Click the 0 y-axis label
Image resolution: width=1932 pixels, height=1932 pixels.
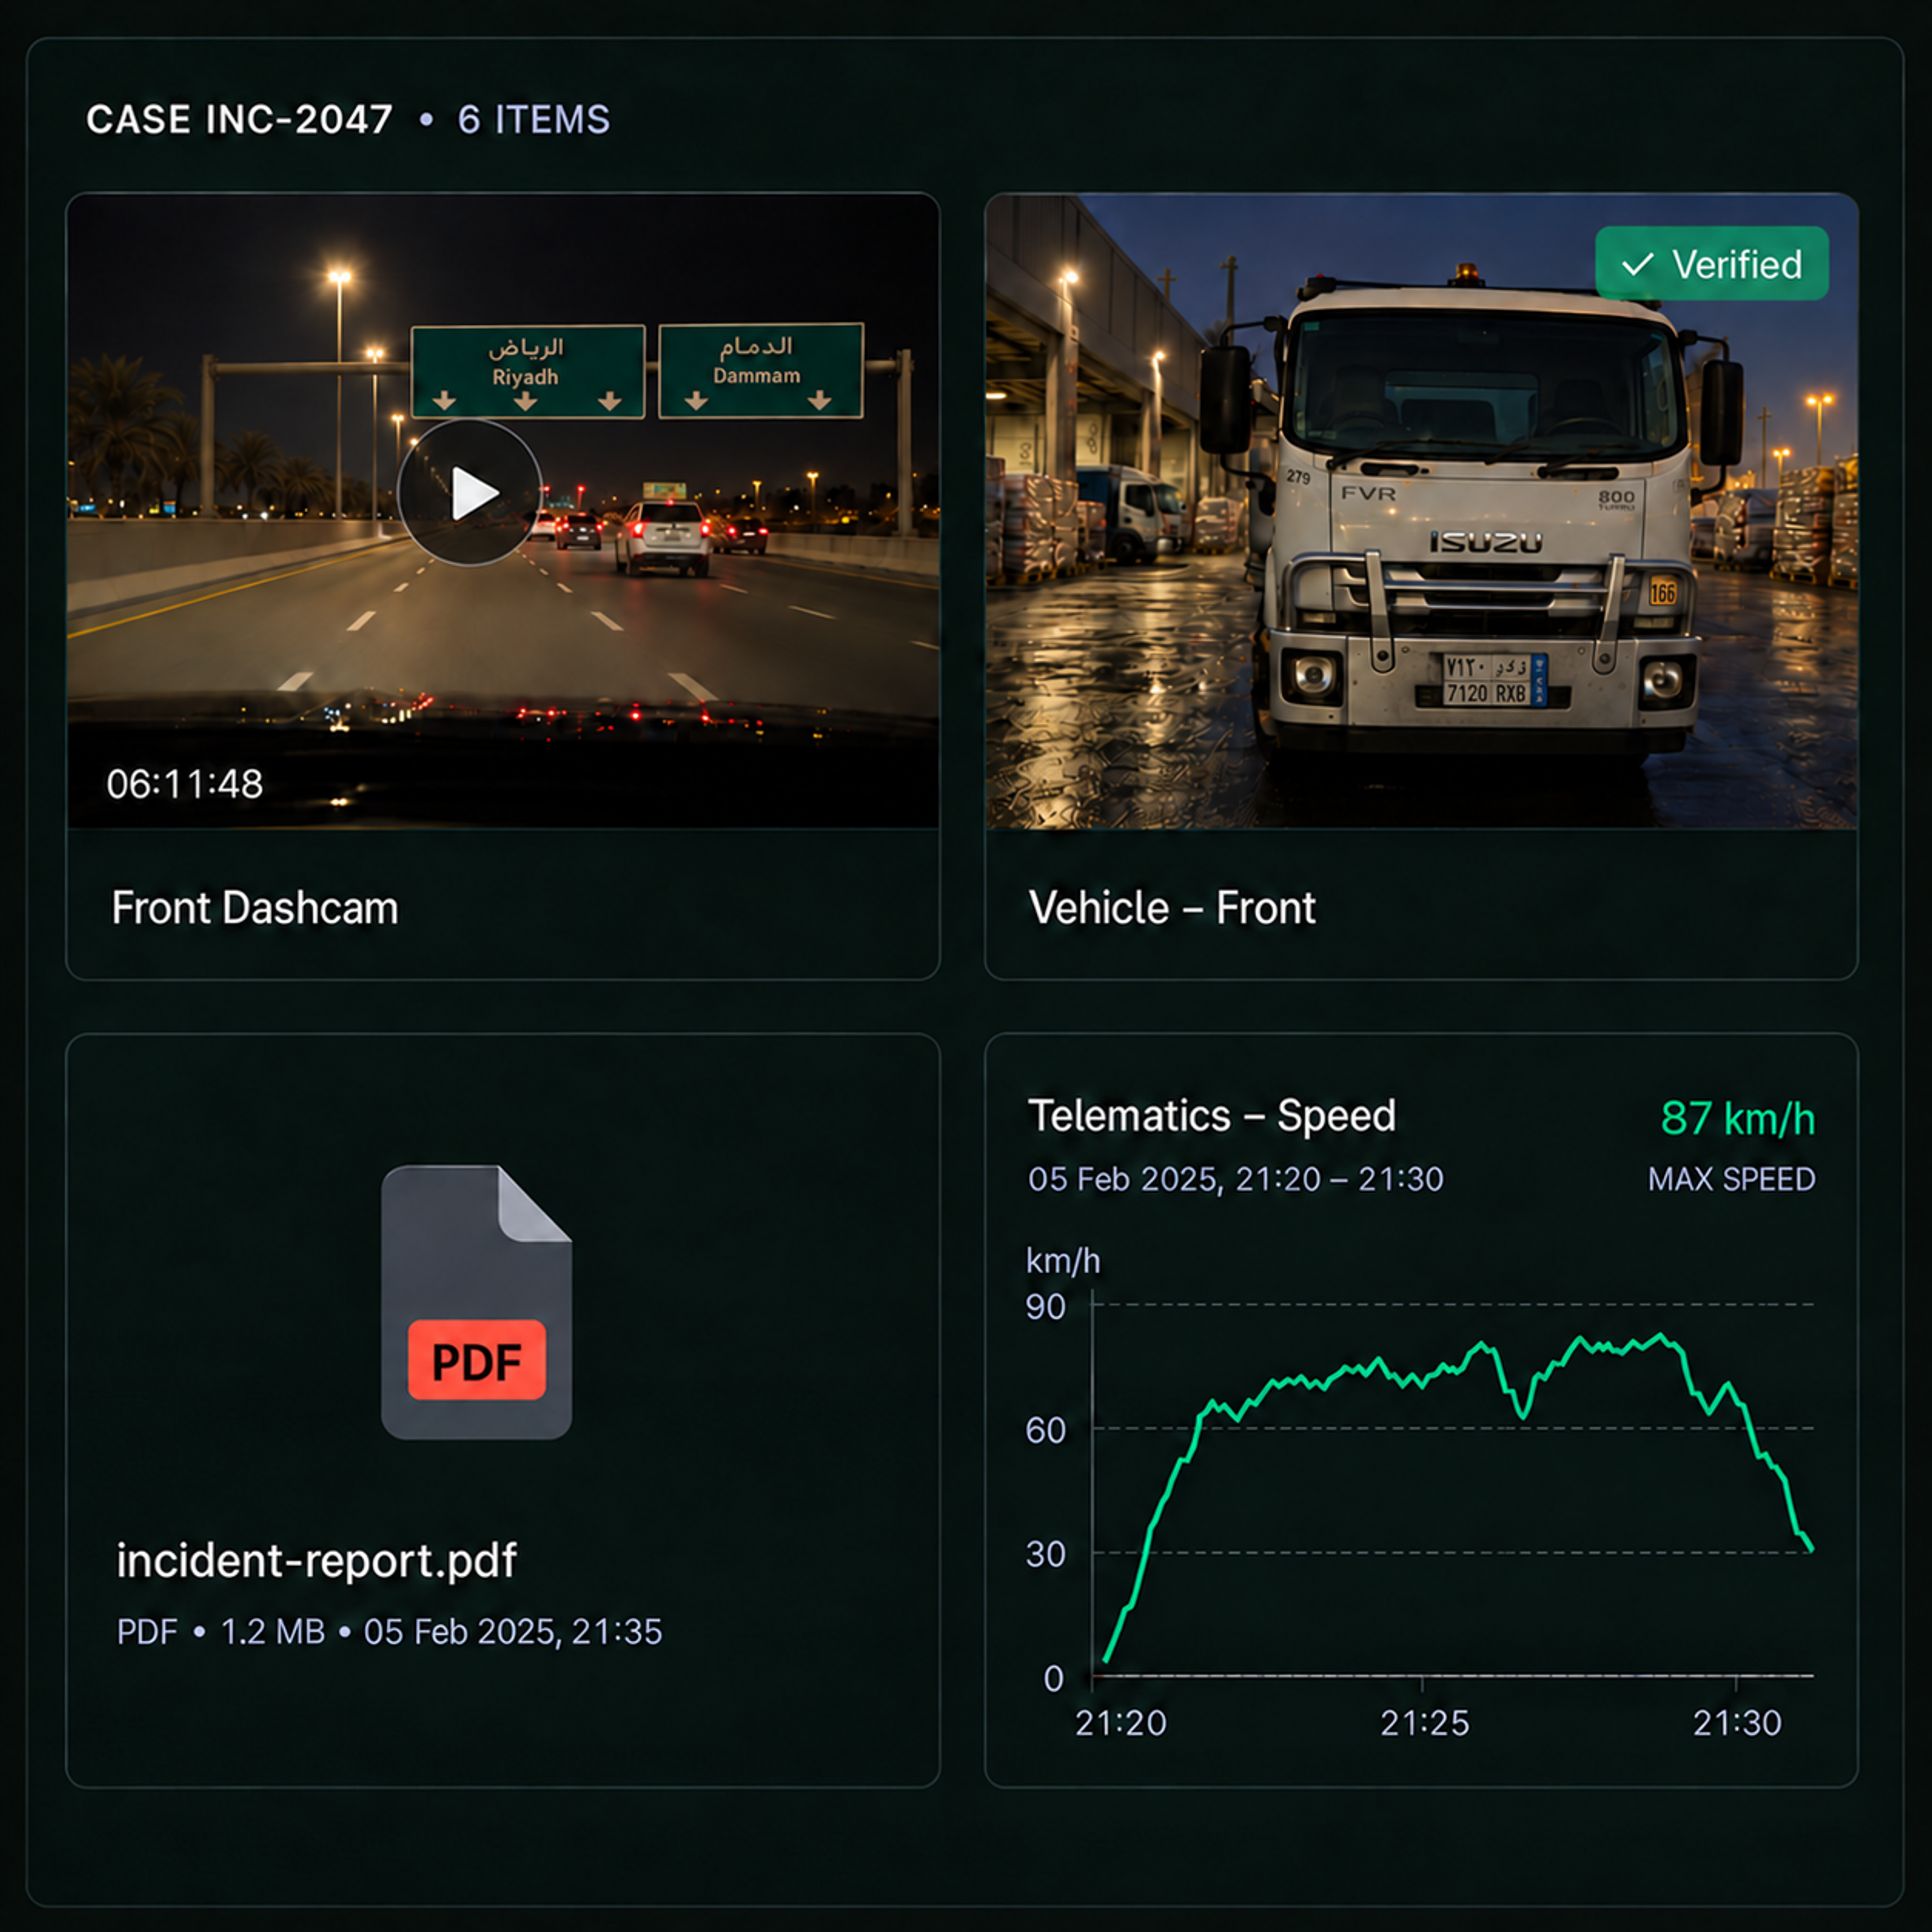click(x=1054, y=1678)
